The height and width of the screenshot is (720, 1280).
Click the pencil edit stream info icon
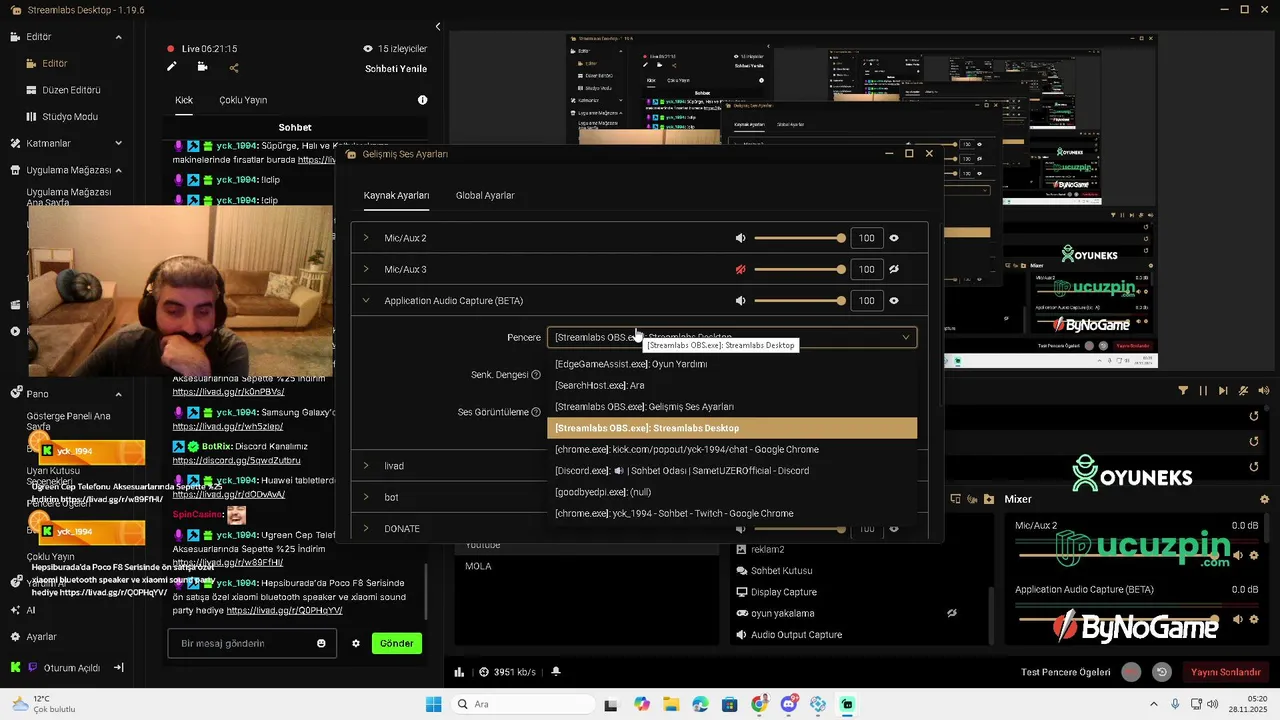click(x=171, y=67)
